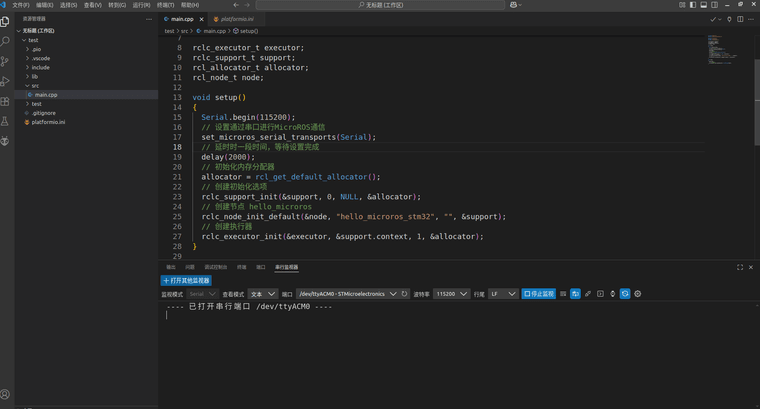The width and height of the screenshot is (760, 409).
Task: Click the setup() breadcrumb item
Action: tap(246, 31)
